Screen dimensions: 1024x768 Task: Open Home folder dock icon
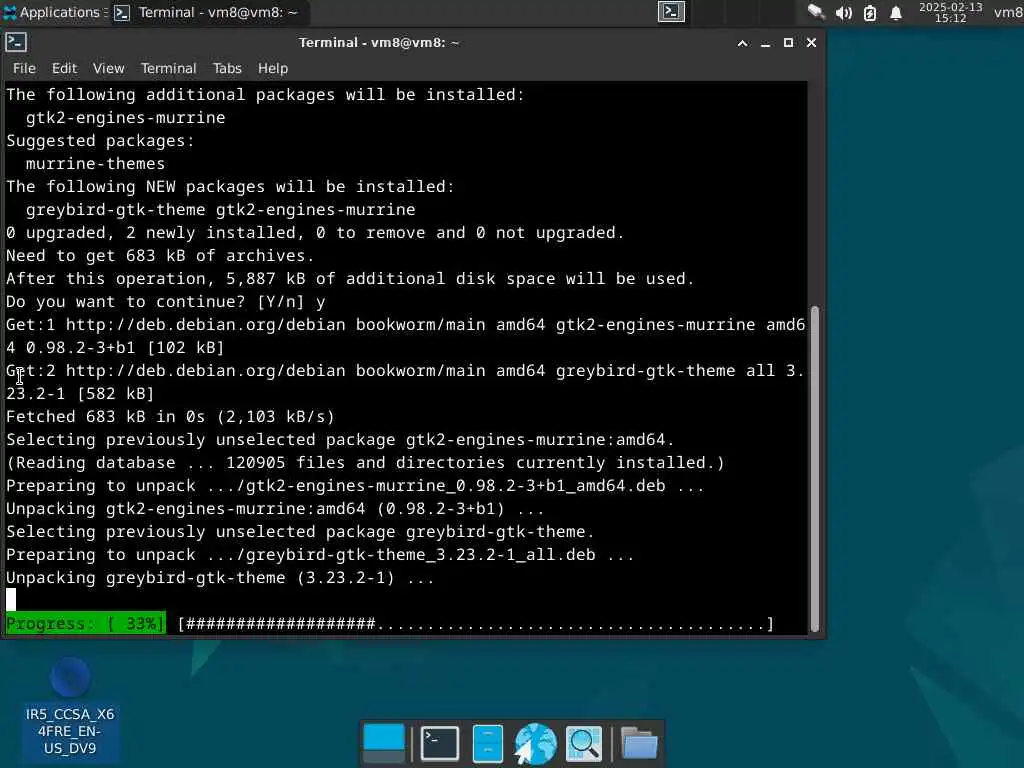click(639, 743)
